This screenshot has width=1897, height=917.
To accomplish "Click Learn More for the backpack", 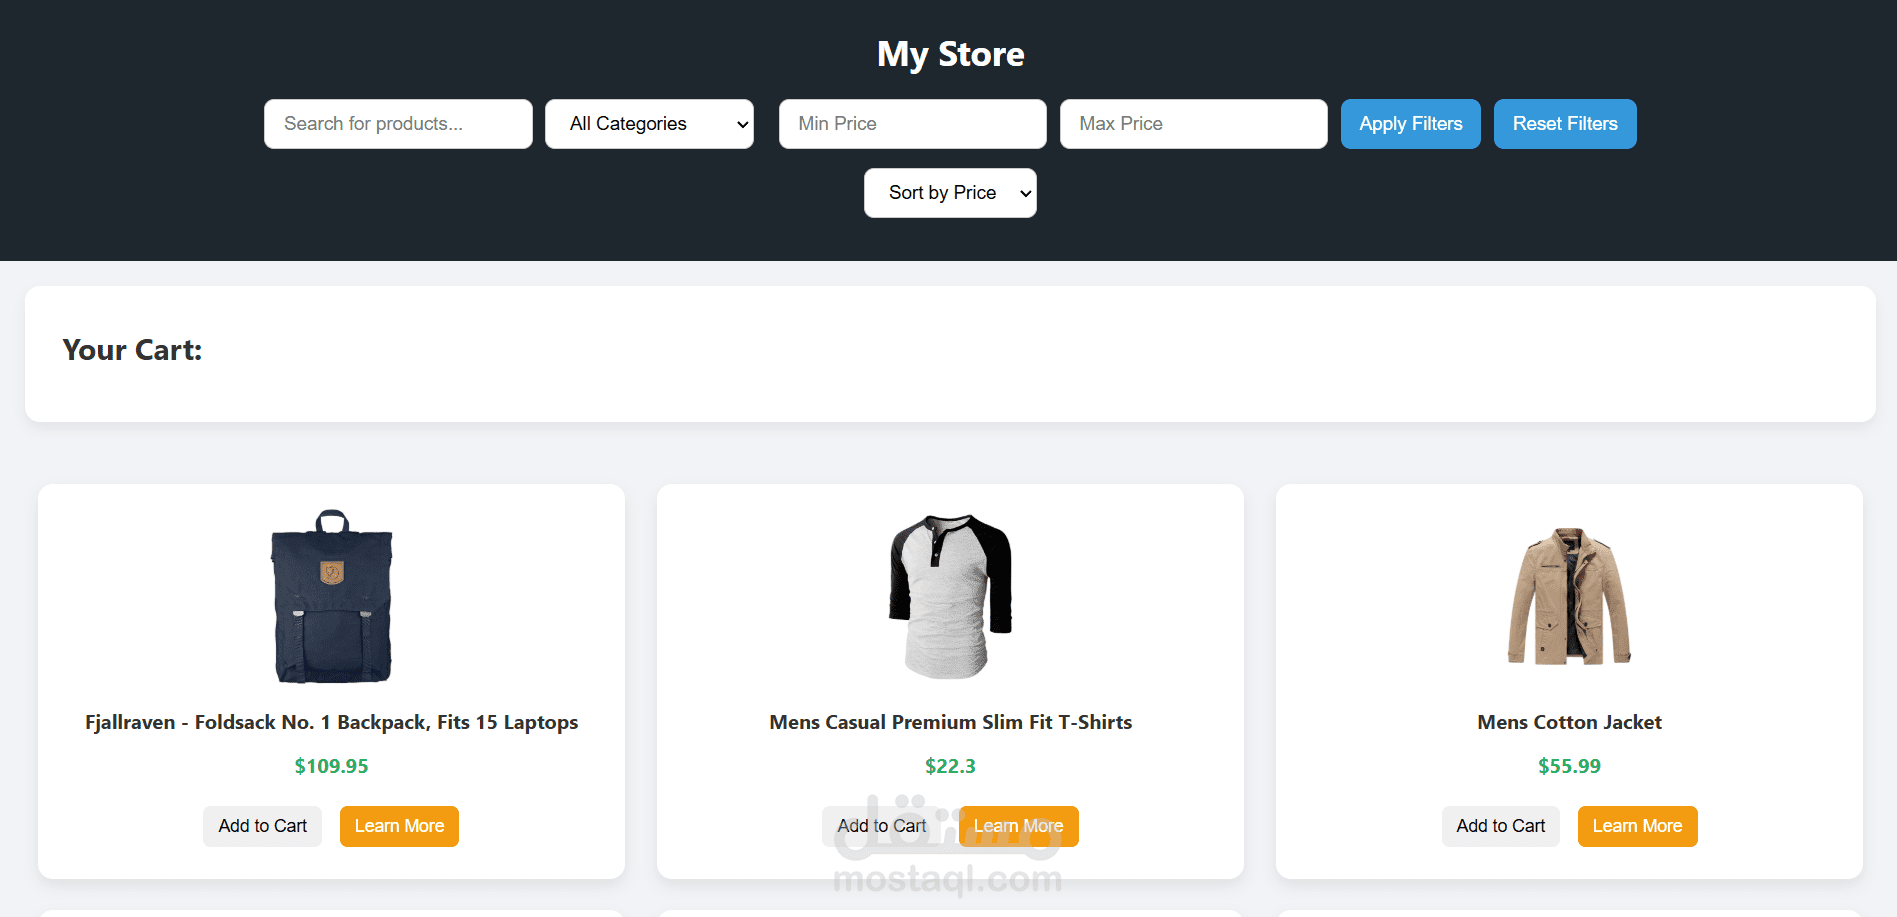I will coord(398,826).
